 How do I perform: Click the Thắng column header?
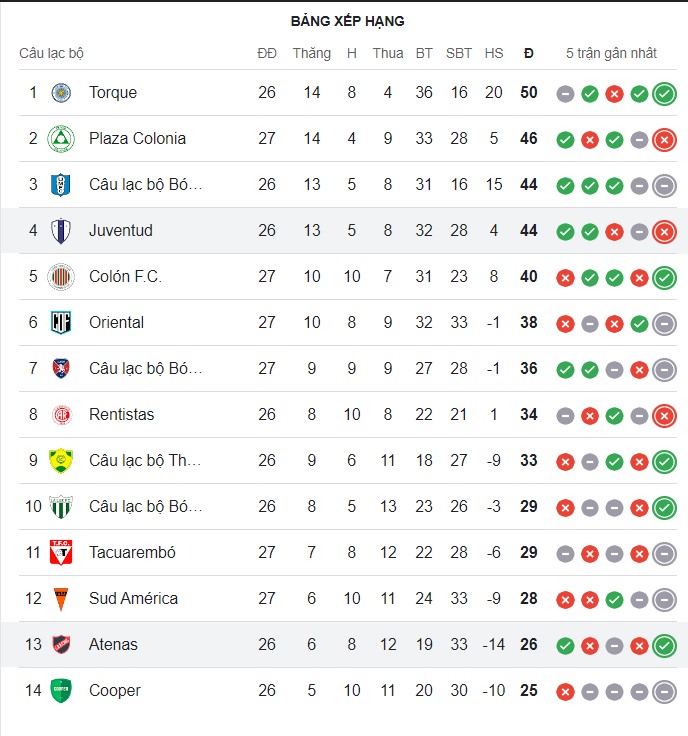coord(312,53)
